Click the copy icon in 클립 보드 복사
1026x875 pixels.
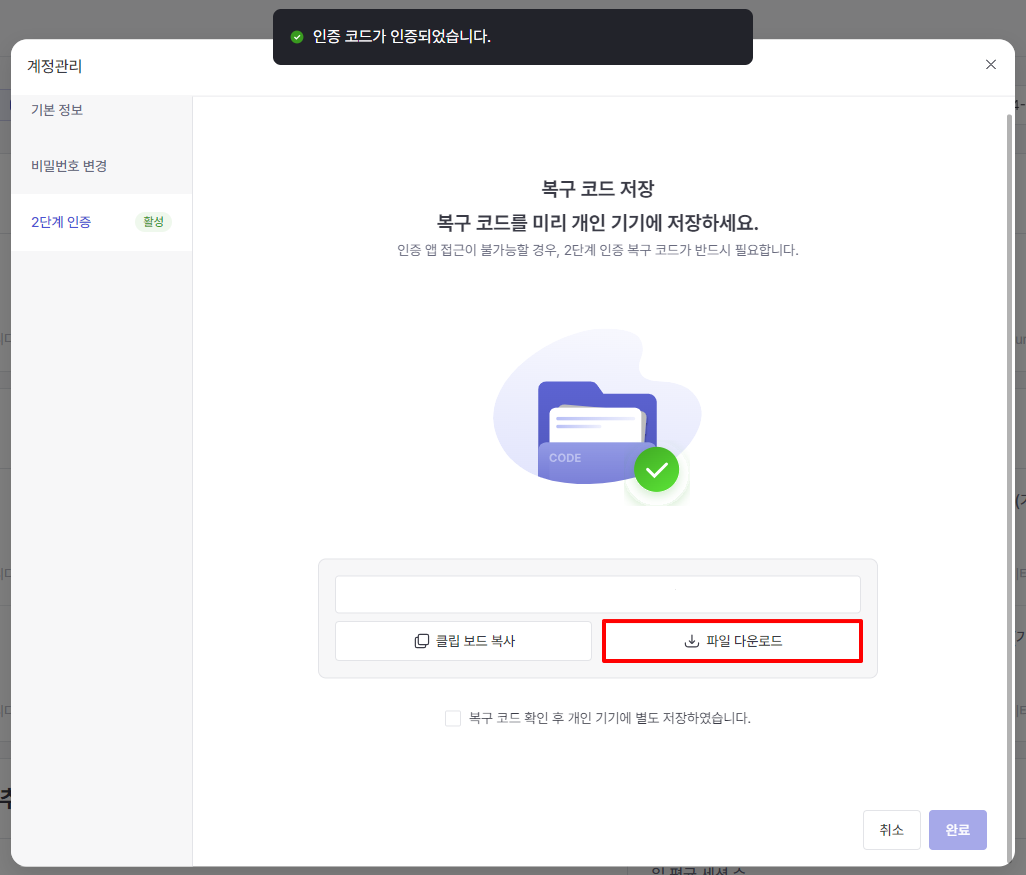(422, 641)
